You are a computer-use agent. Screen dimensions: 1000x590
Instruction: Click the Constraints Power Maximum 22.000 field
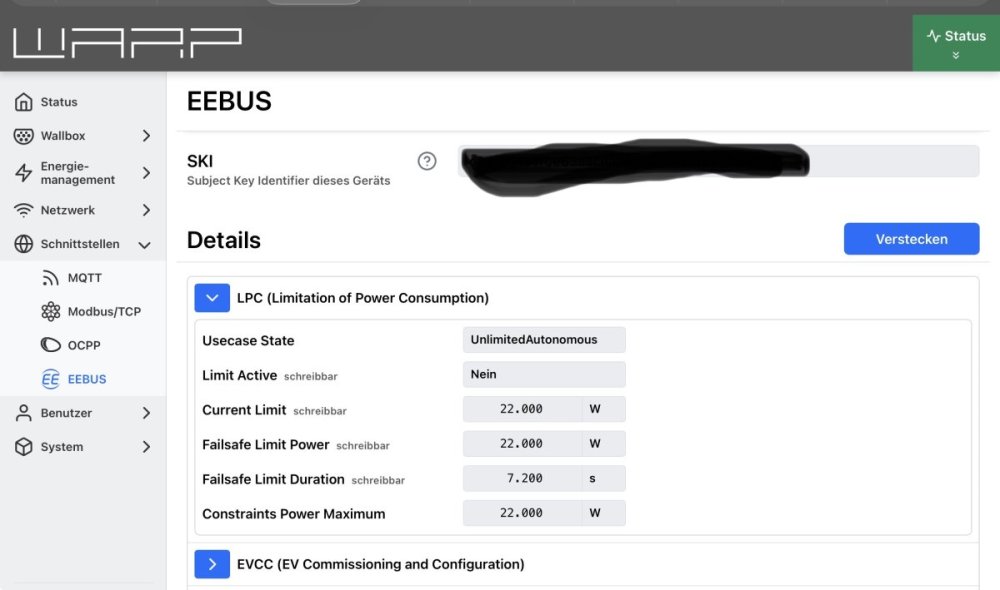522,513
